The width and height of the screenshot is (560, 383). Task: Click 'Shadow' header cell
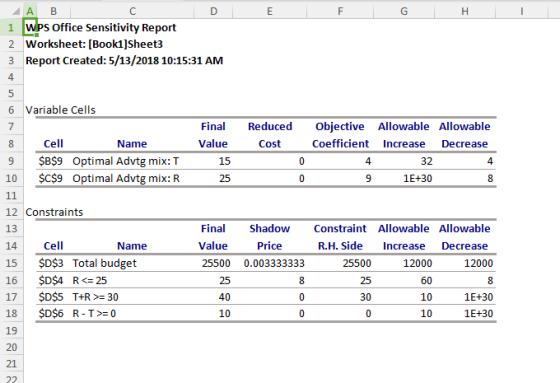[270, 229]
